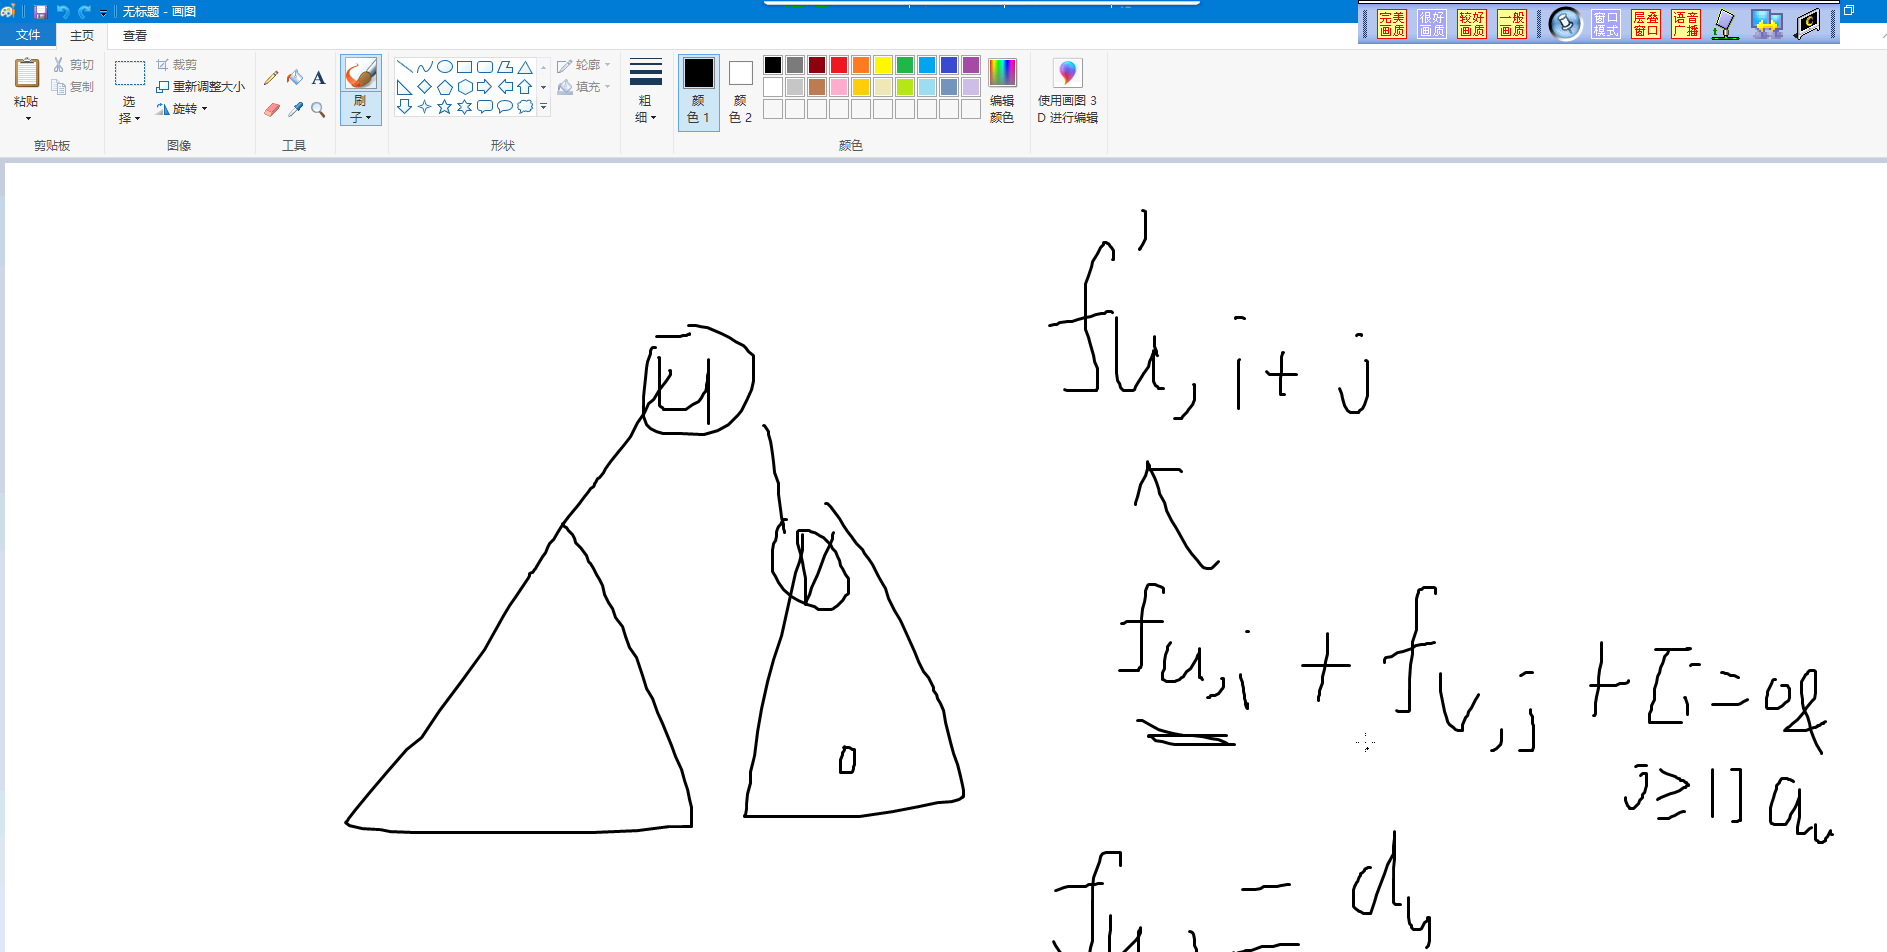Select the Brush tool icon
Viewport: 1887px width, 952px height.
pos(361,73)
